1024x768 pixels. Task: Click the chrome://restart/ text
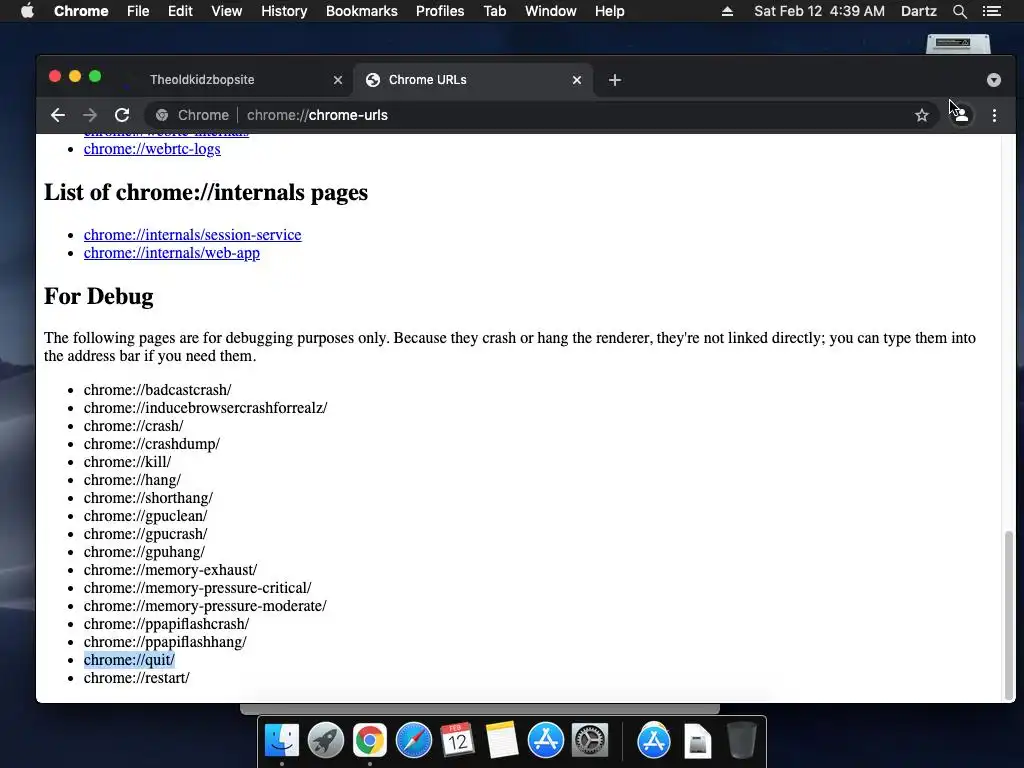pyautogui.click(x=136, y=678)
